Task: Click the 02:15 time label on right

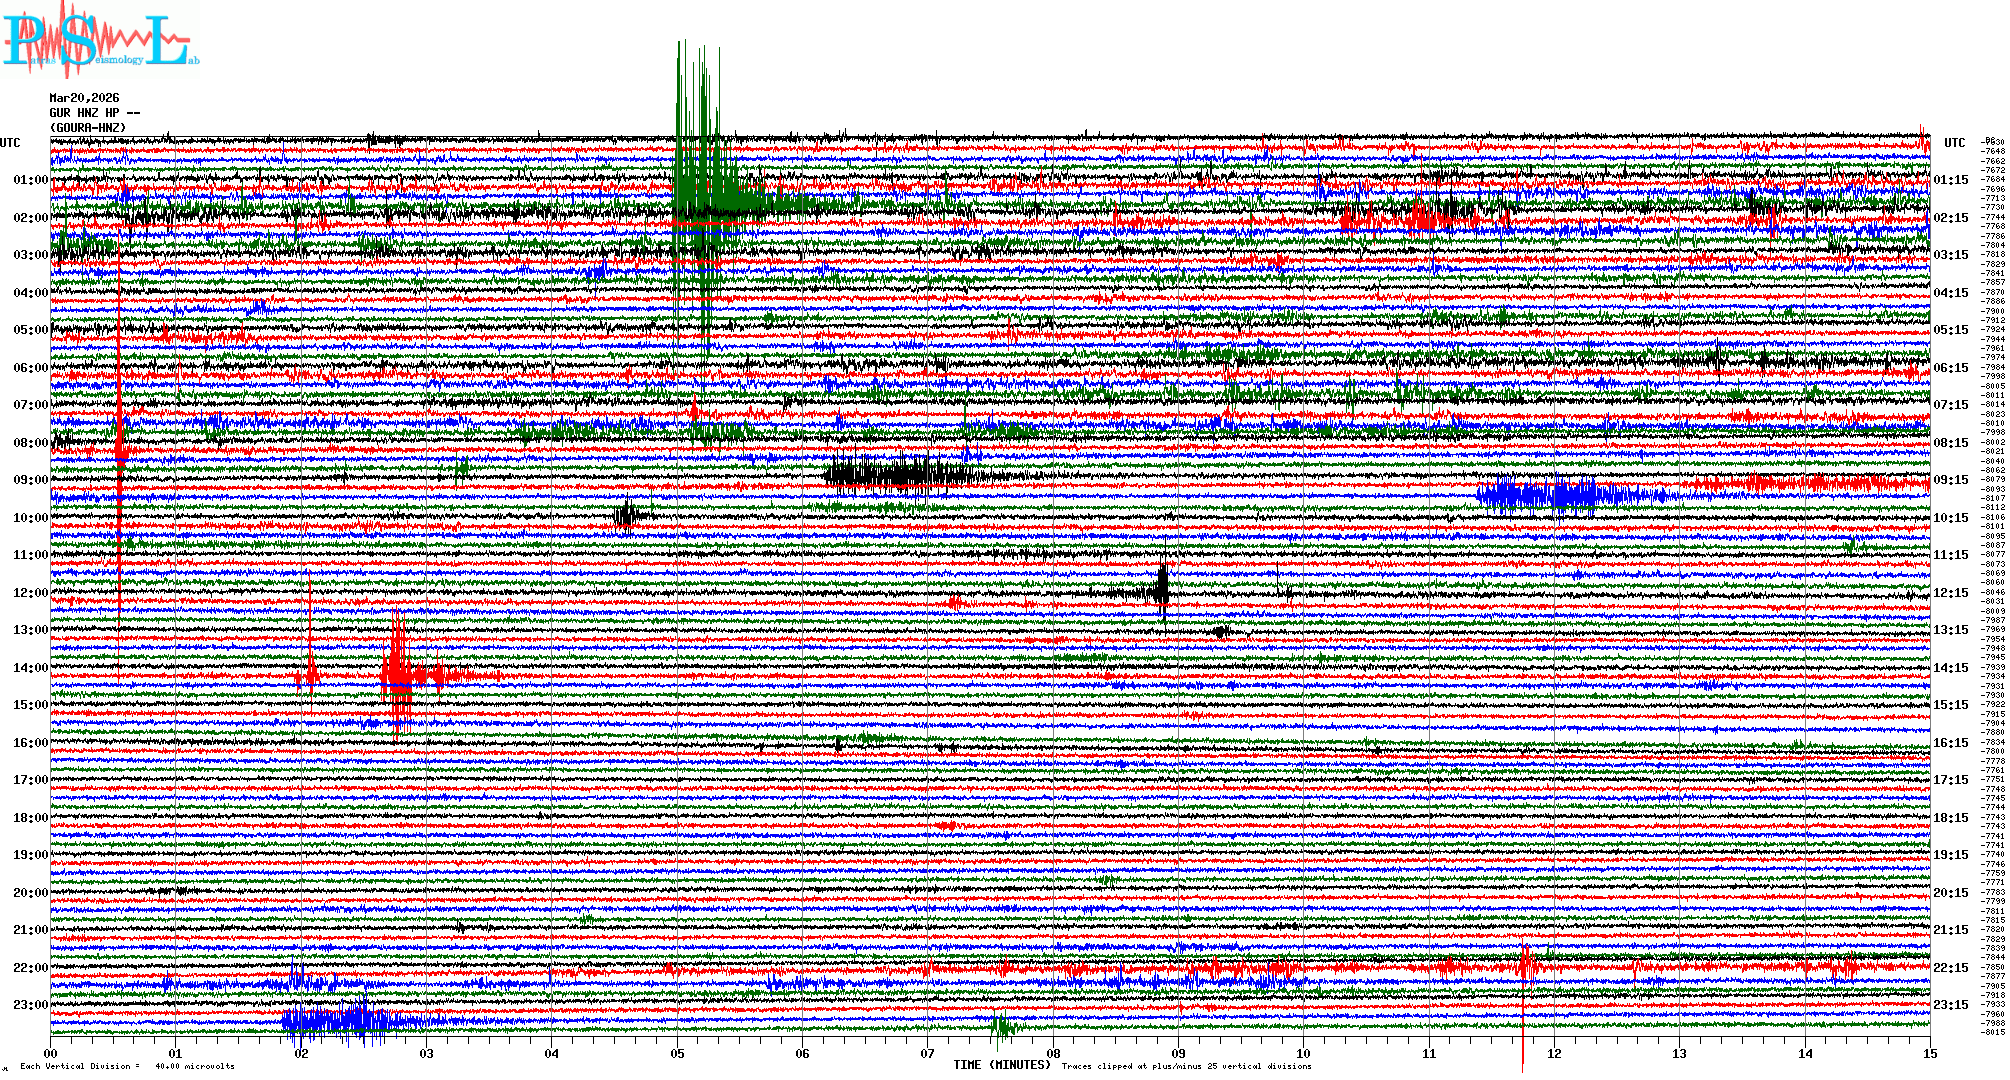Action: (x=1950, y=218)
